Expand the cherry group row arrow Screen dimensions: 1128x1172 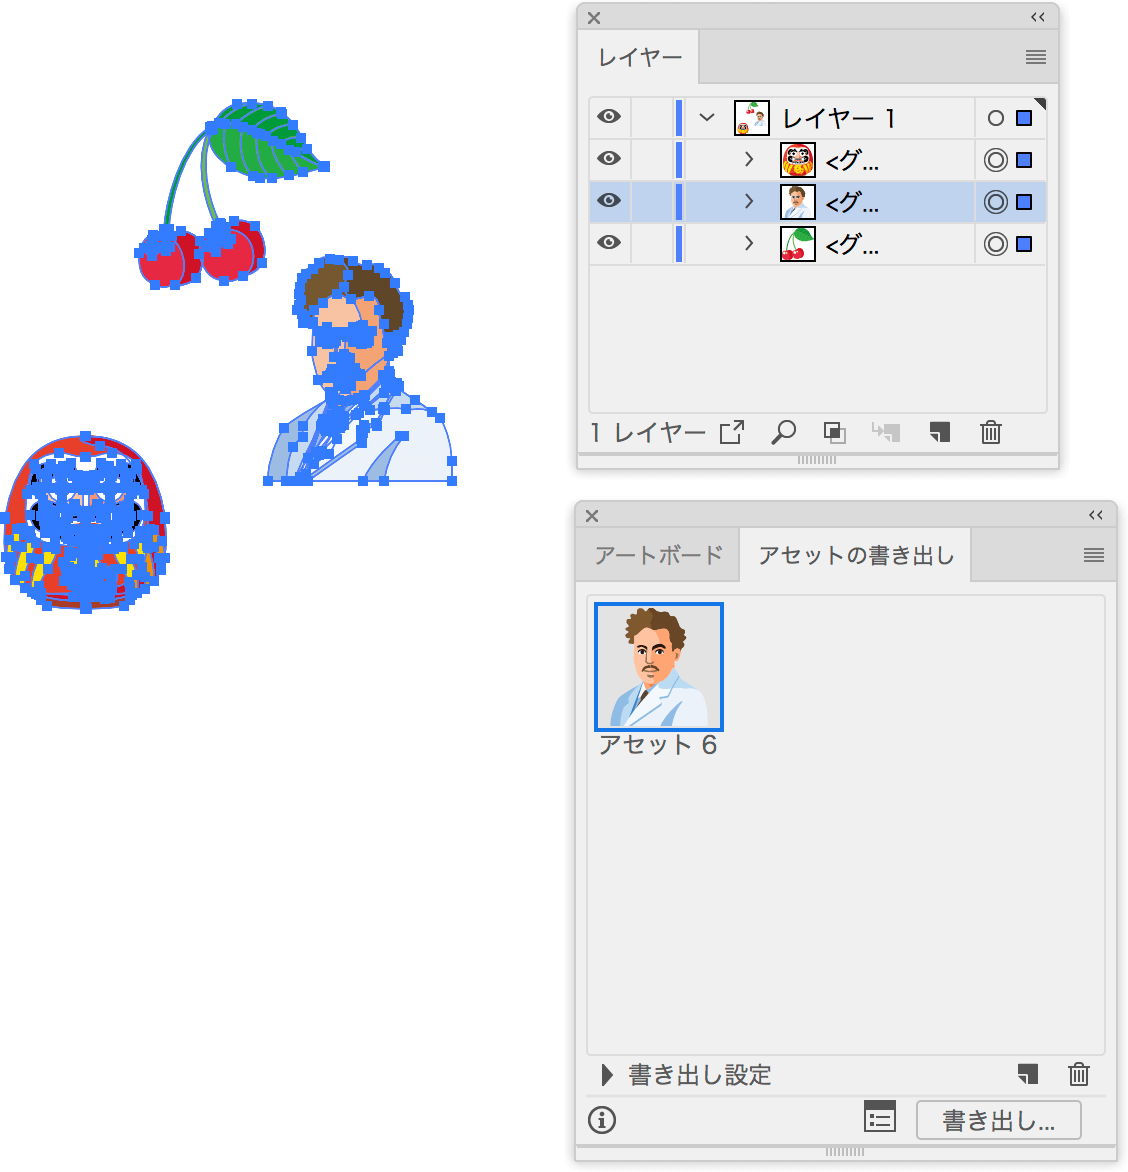point(749,243)
